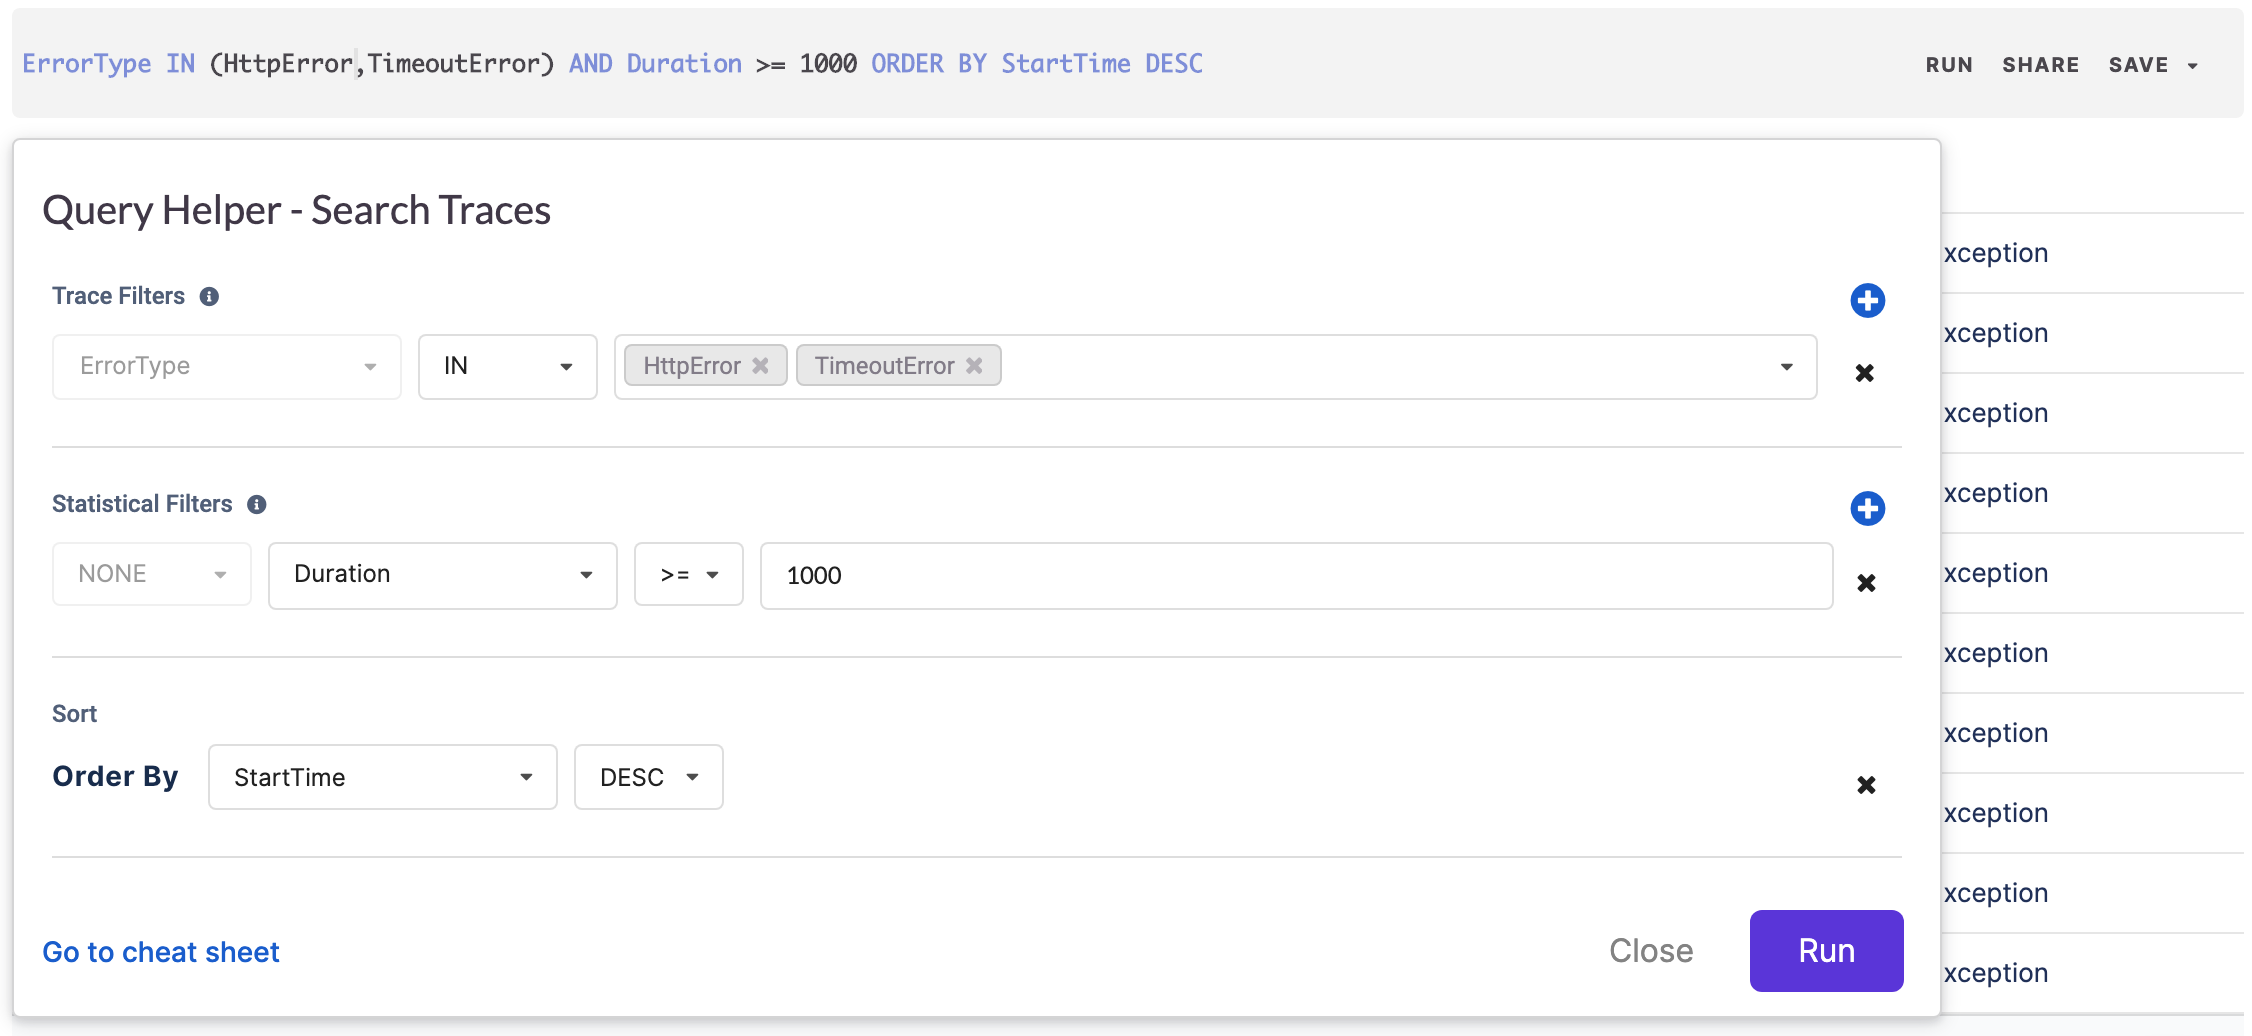Add a new statistical filter row

pyautogui.click(x=1867, y=508)
